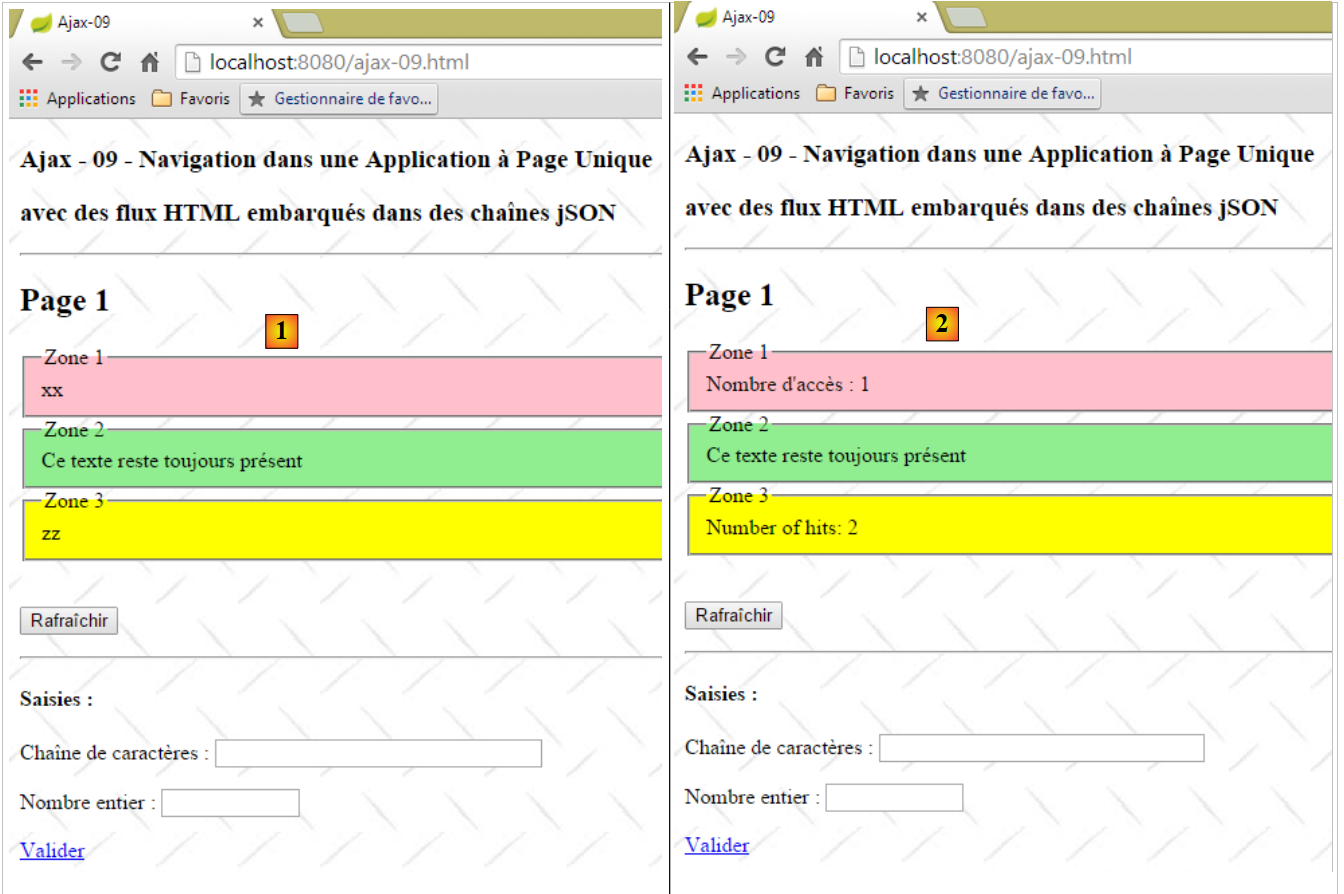1344x894 pixels.
Task: Open Gestionnaire de favoris bookmark in the left browser
Action: coord(339,99)
